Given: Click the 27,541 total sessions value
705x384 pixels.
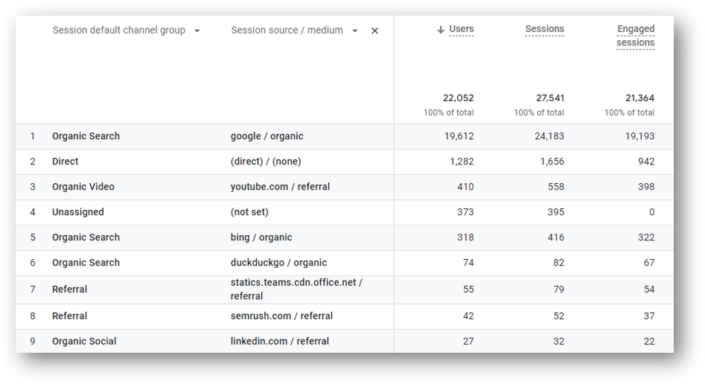Looking at the screenshot, I should (x=550, y=98).
